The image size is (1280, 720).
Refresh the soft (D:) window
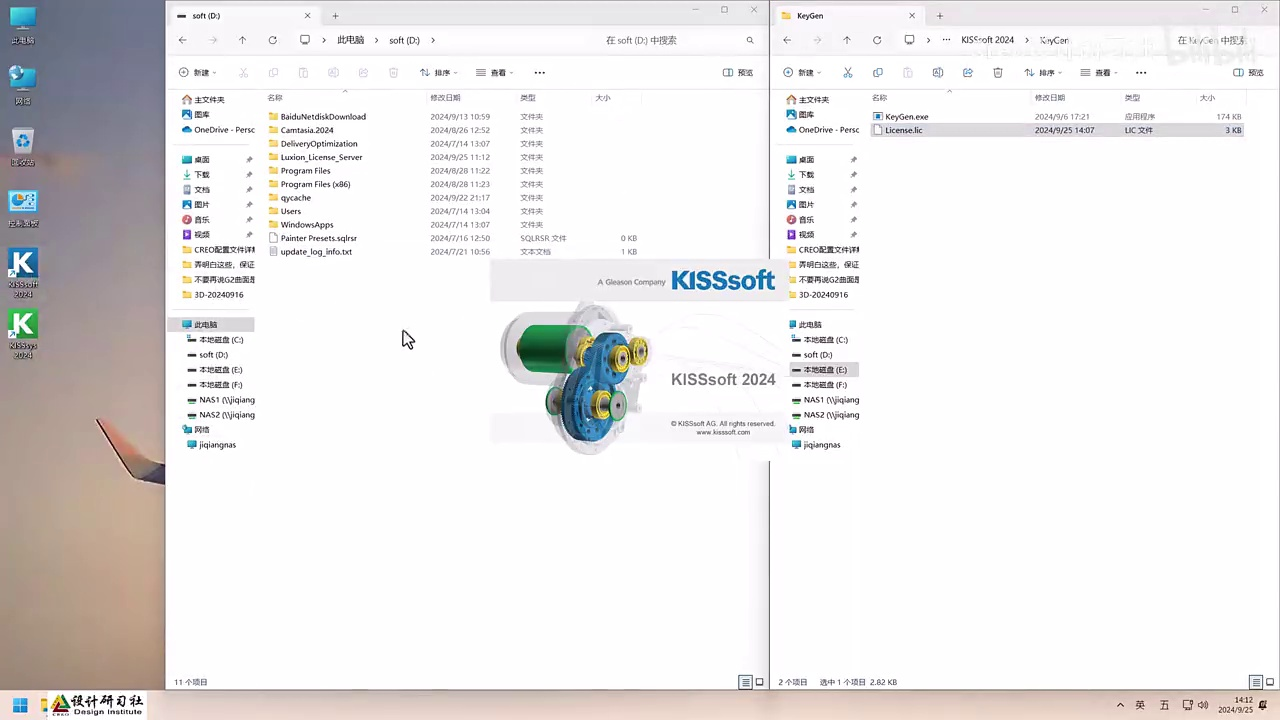[x=272, y=40]
